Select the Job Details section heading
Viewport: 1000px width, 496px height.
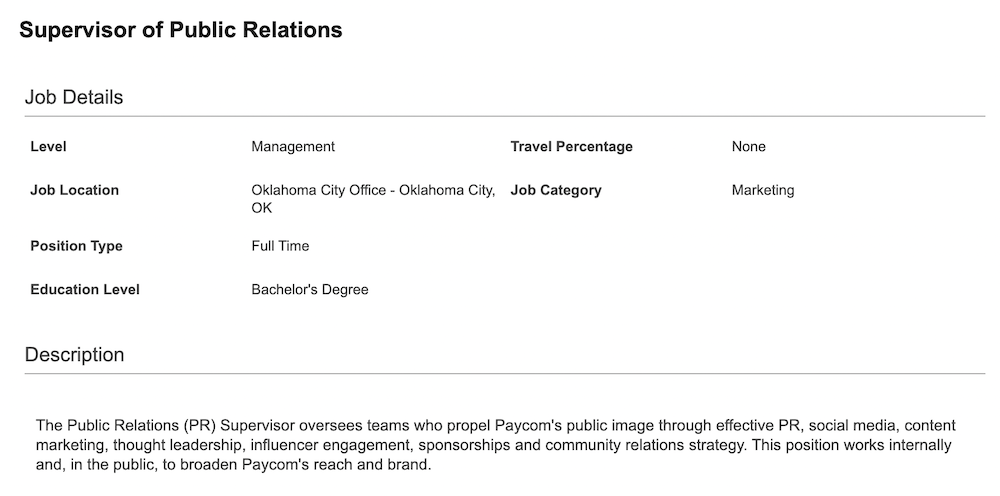pyautogui.click(x=74, y=98)
